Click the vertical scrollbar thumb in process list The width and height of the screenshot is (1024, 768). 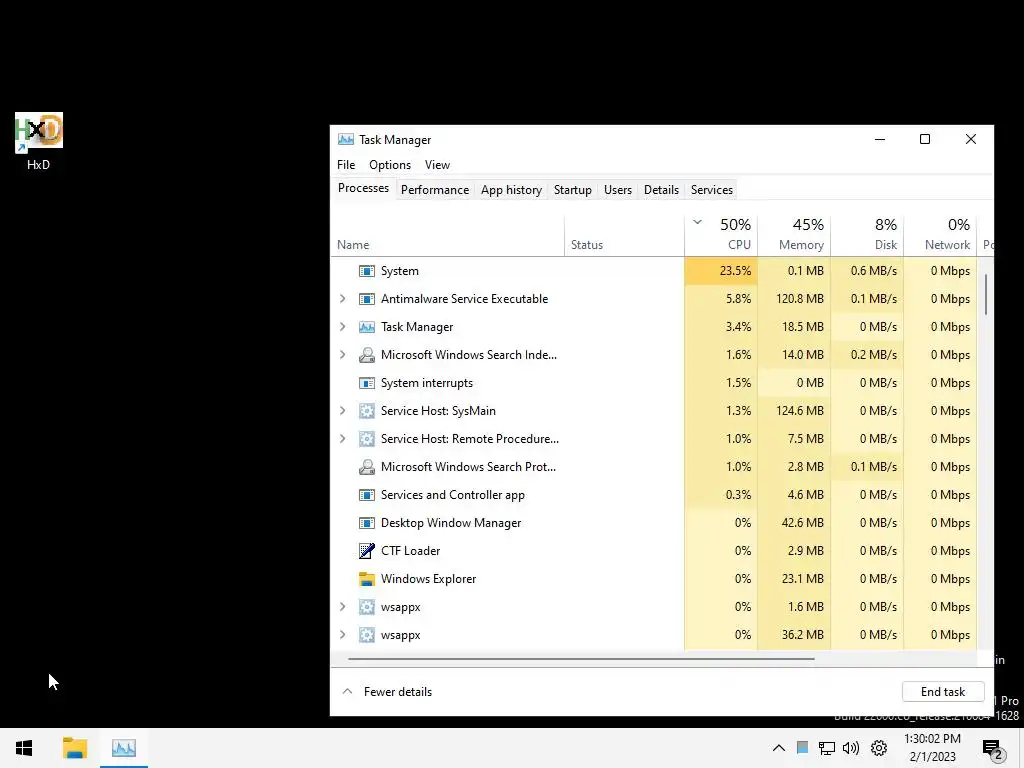[x=985, y=295]
